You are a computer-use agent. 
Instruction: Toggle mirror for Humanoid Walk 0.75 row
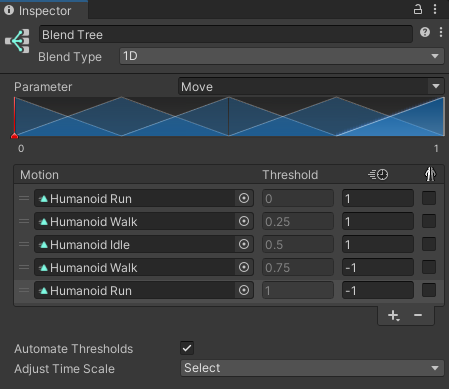(x=429, y=267)
